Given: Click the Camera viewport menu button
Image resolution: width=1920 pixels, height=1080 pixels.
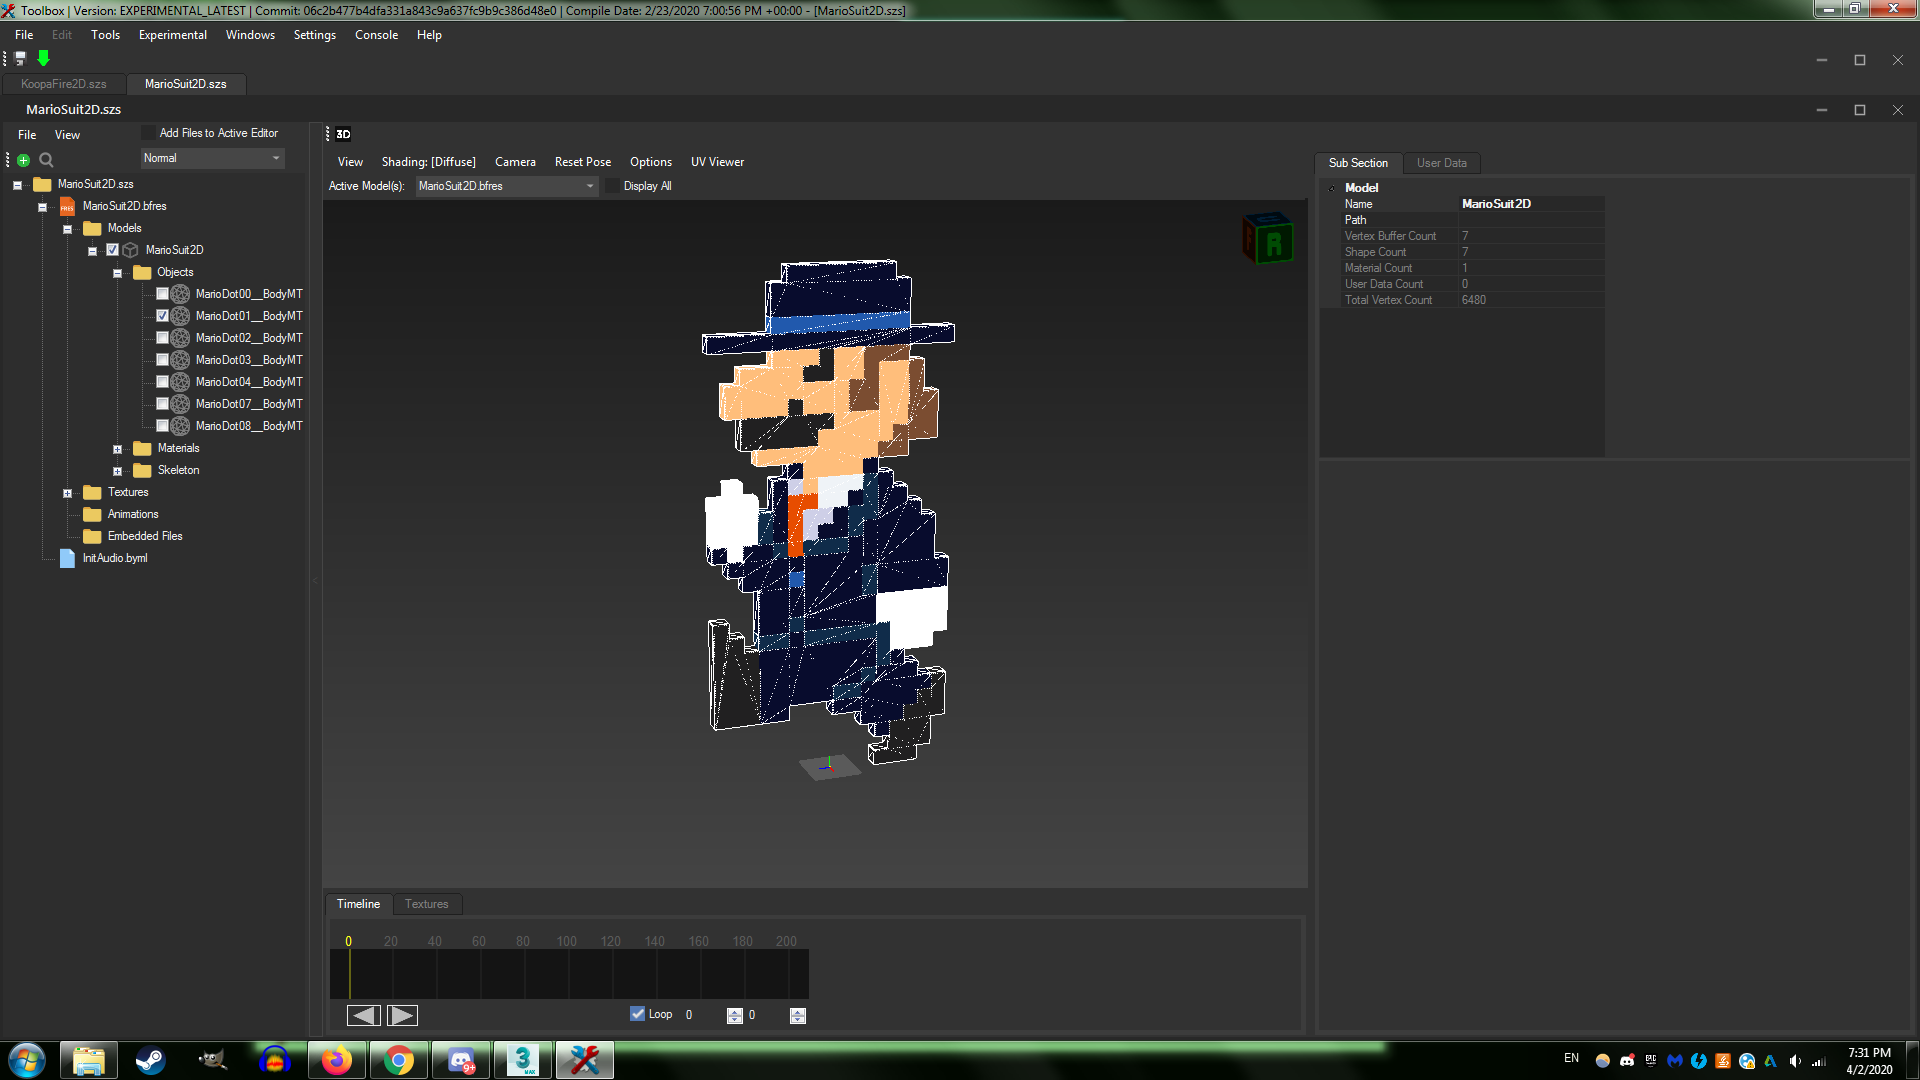Looking at the screenshot, I should 515,162.
